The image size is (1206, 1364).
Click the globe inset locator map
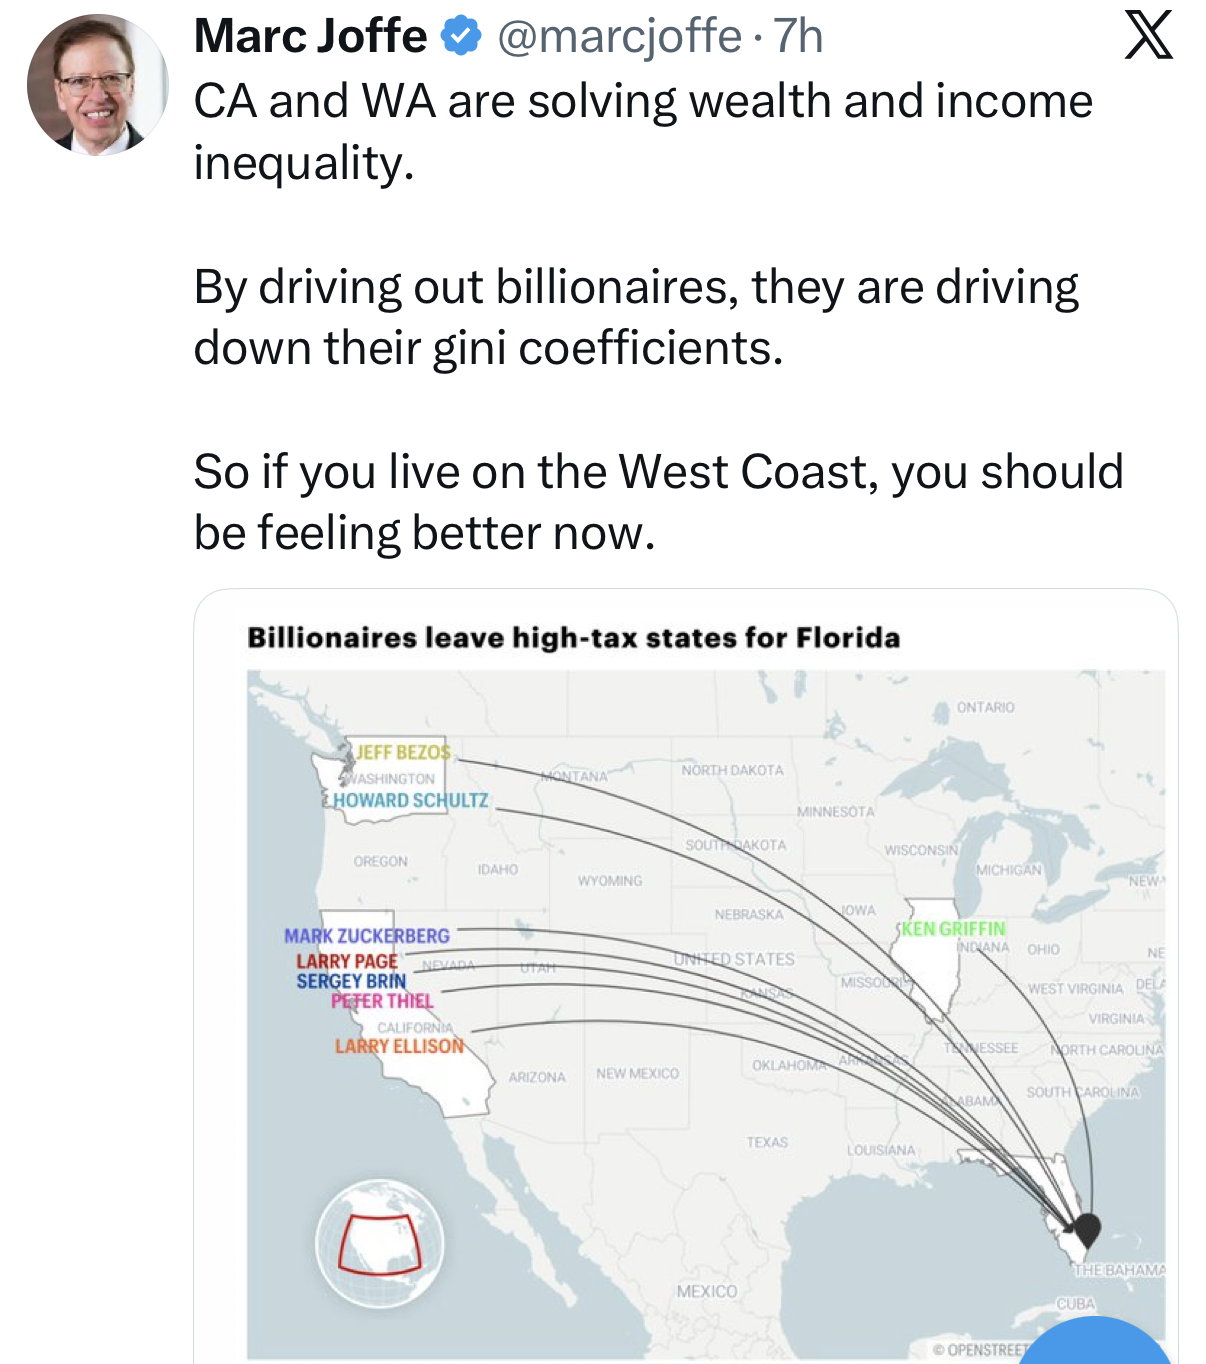(x=379, y=1243)
